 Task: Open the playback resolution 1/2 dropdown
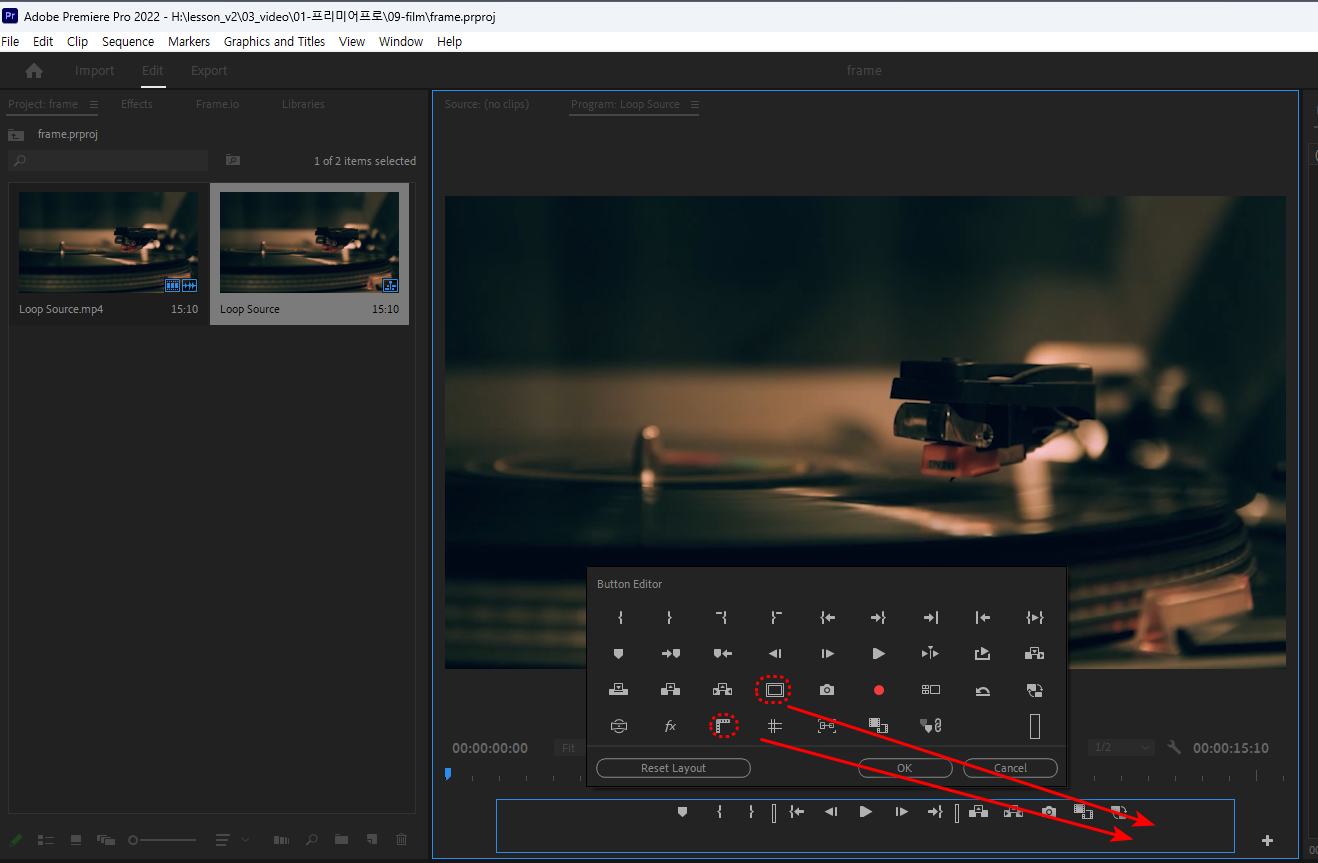(1121, 748)
